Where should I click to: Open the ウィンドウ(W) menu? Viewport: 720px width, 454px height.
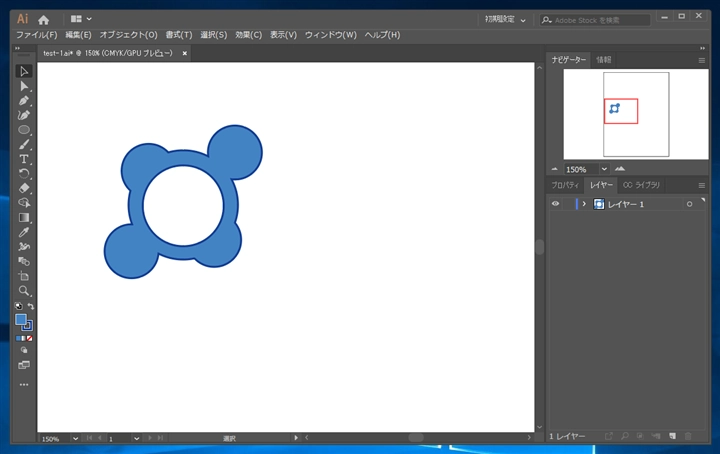331,35
